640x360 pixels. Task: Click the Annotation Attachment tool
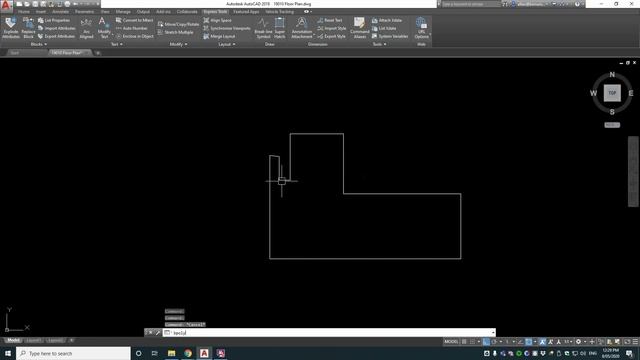coord(302,28)
